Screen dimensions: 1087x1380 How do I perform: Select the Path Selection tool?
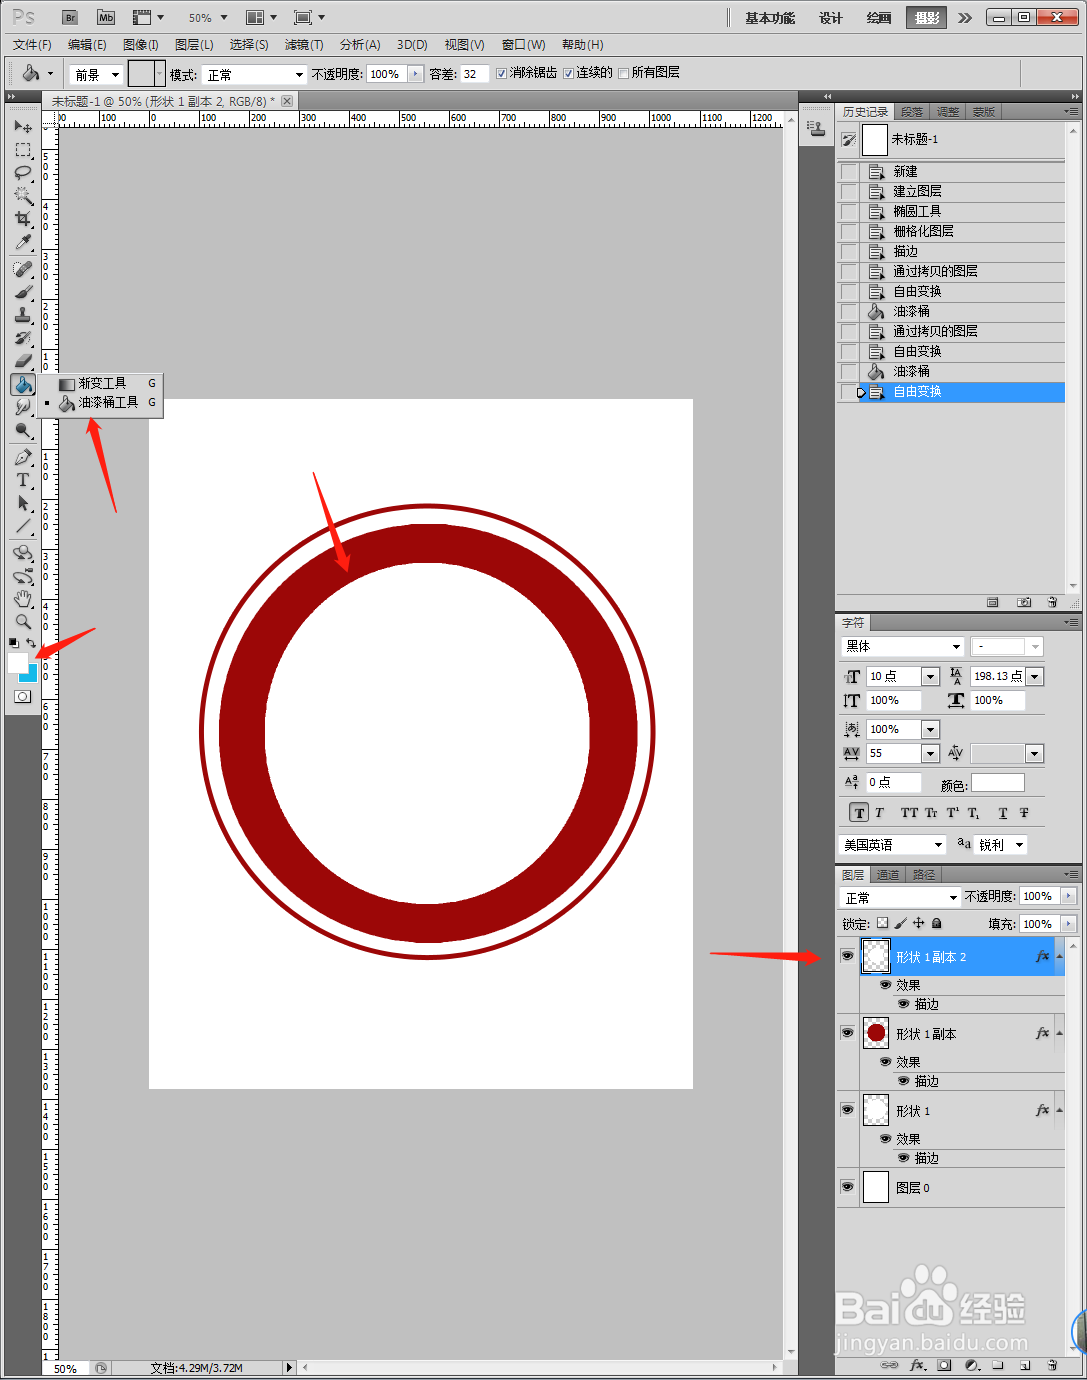23,503
